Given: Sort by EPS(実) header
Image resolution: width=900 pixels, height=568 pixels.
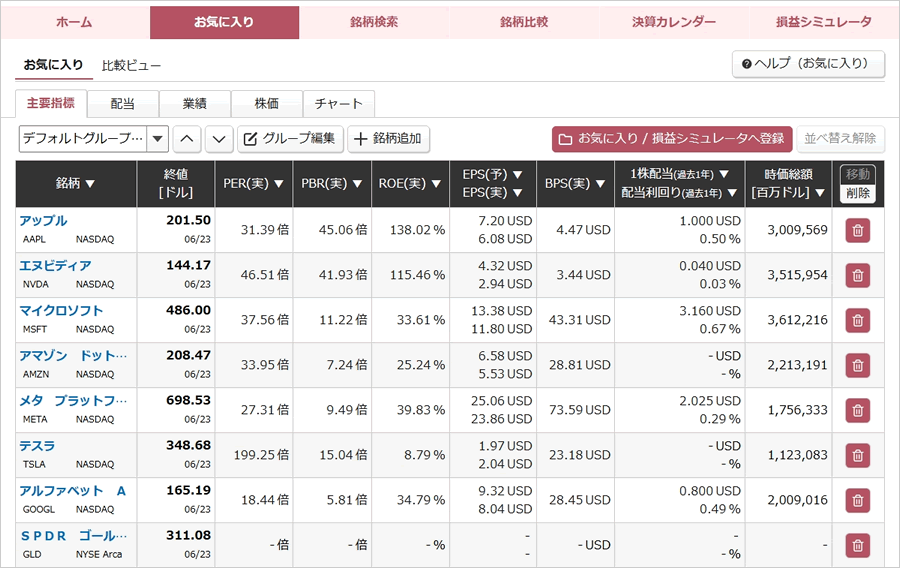Looking at the screenshot, I should coord(492,193).
